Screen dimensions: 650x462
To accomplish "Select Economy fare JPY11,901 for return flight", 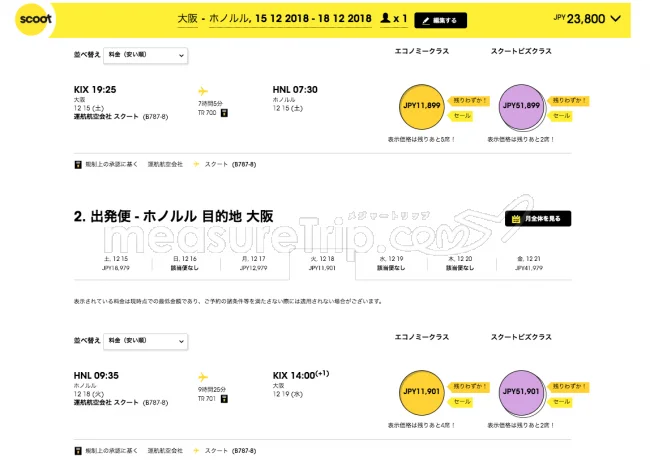I will pos(421,391).
